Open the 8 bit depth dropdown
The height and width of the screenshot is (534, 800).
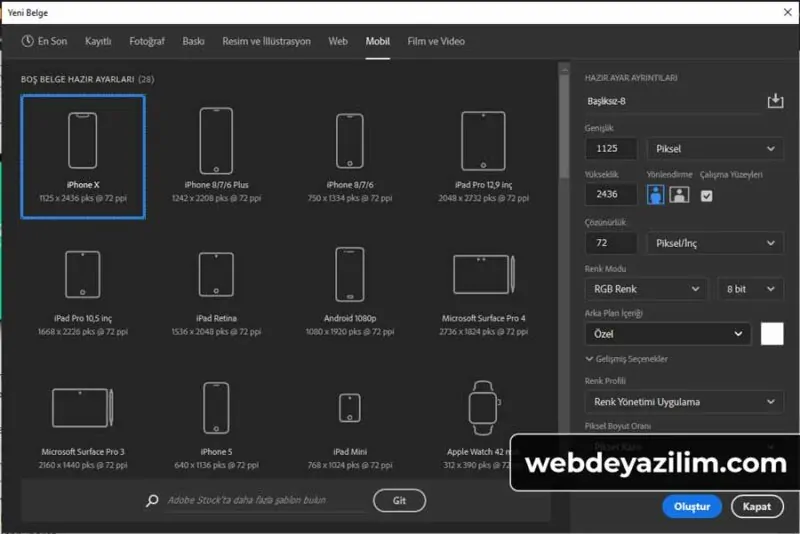coord(750,289)
